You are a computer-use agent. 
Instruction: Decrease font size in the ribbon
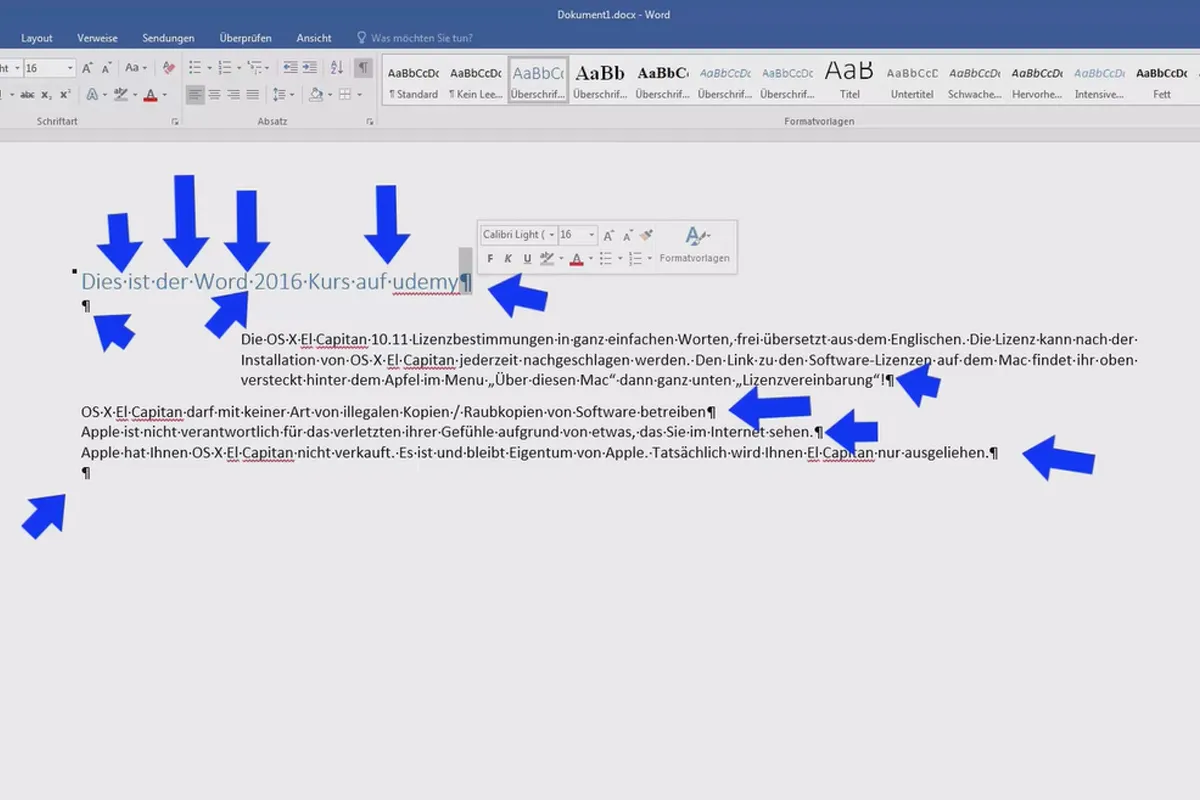[107, 68]
